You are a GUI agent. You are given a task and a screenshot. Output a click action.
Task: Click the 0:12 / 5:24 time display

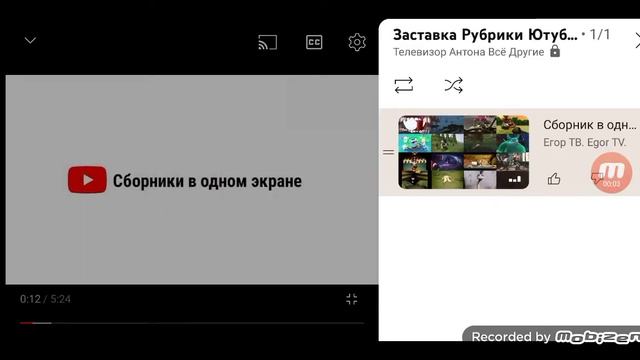pos(45,299)
